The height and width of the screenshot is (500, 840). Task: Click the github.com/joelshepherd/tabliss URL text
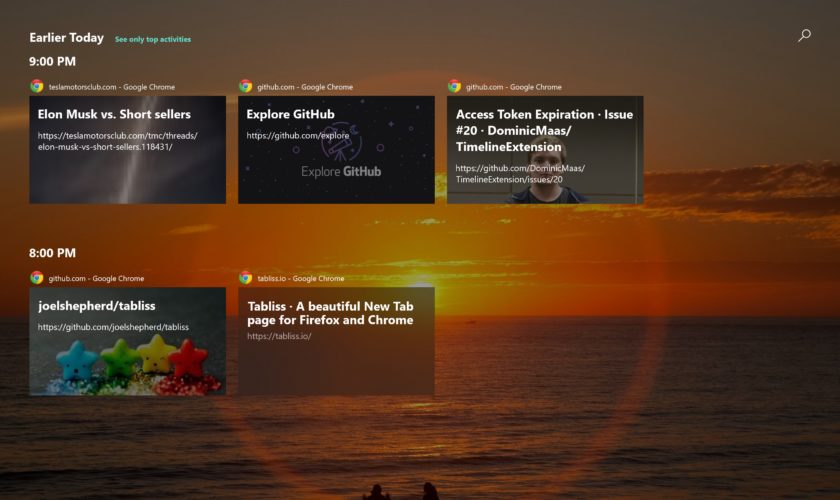pyautogui.click(x=113, y=327)
